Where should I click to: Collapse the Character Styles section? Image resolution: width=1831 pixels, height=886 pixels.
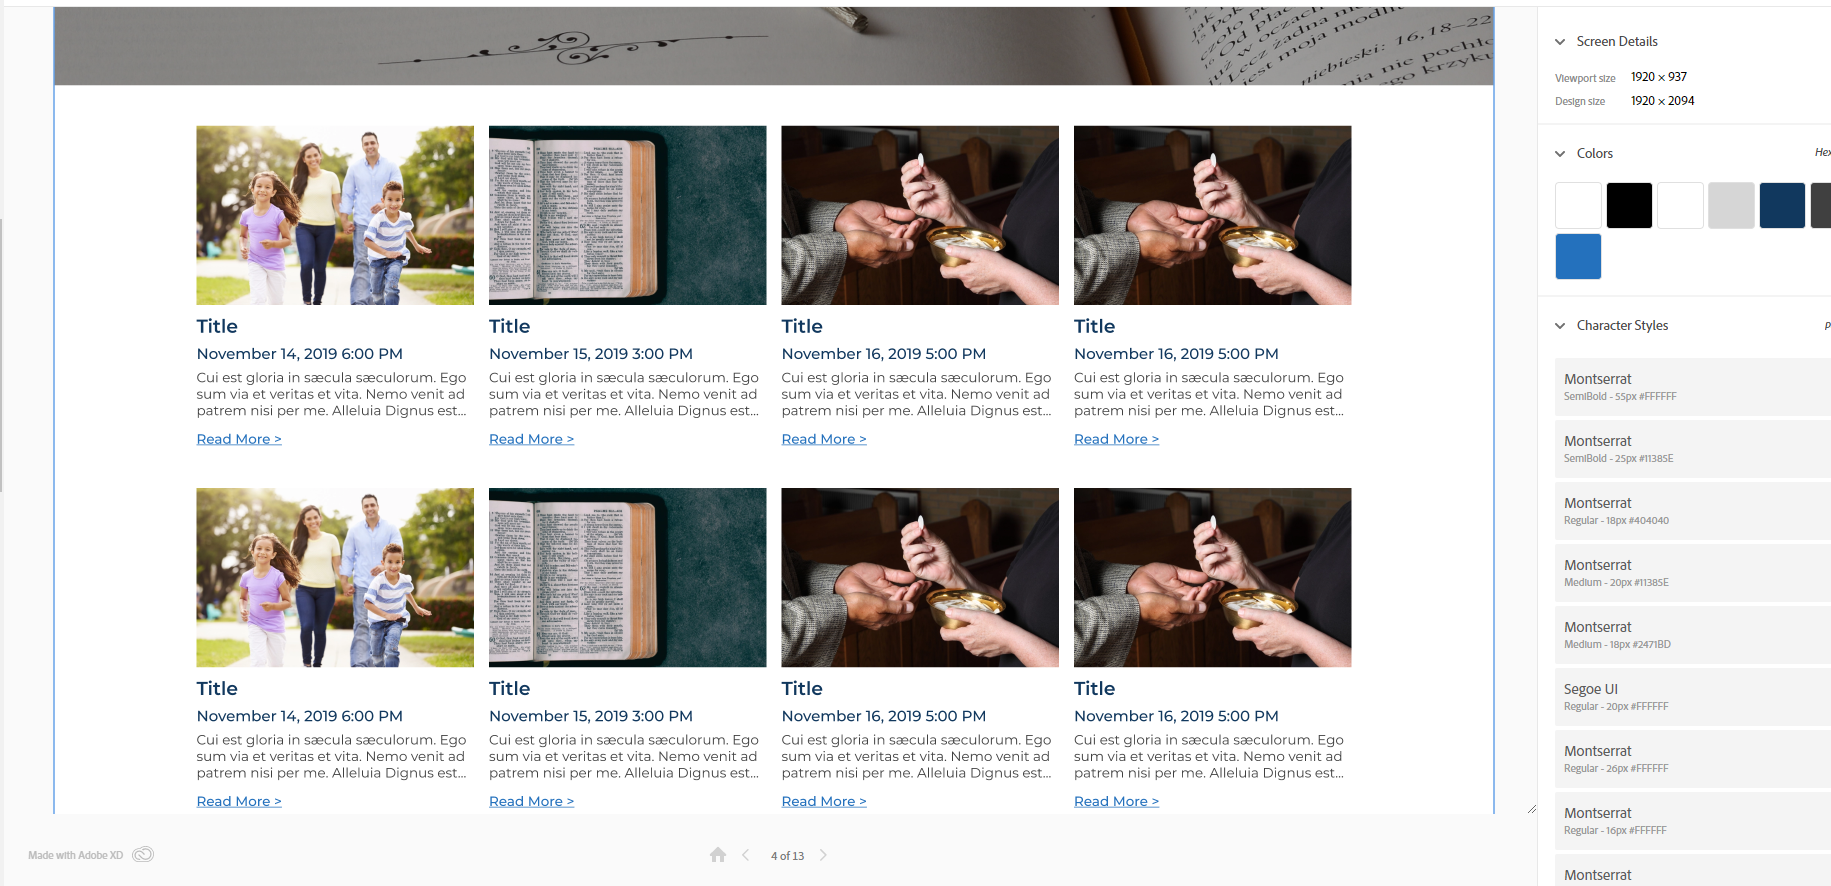point(1560,326)
